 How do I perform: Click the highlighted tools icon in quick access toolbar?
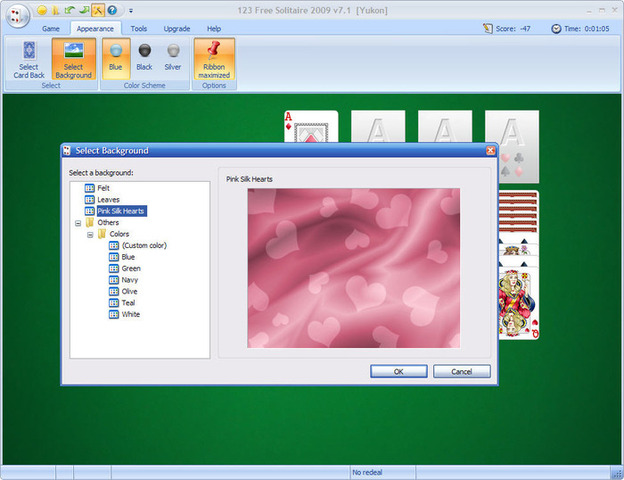pyautogui.click(x=98, y=10)
